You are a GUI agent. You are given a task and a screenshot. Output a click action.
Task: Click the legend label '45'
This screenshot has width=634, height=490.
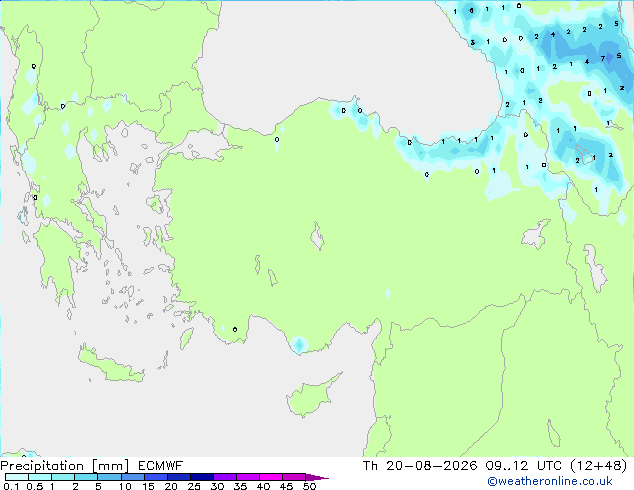point(286,486)
